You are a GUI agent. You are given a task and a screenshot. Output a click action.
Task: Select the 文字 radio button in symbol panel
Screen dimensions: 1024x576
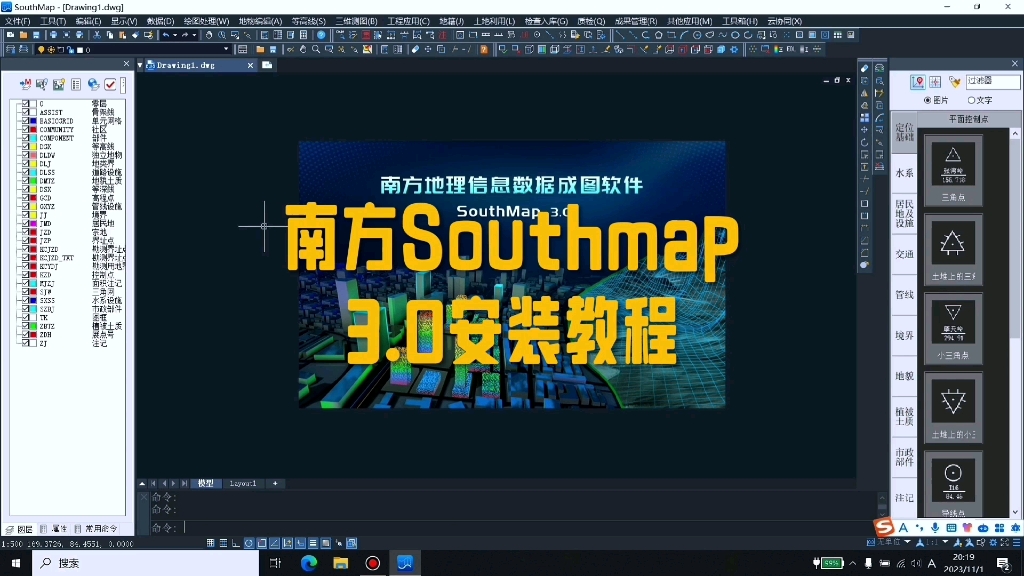972,100
